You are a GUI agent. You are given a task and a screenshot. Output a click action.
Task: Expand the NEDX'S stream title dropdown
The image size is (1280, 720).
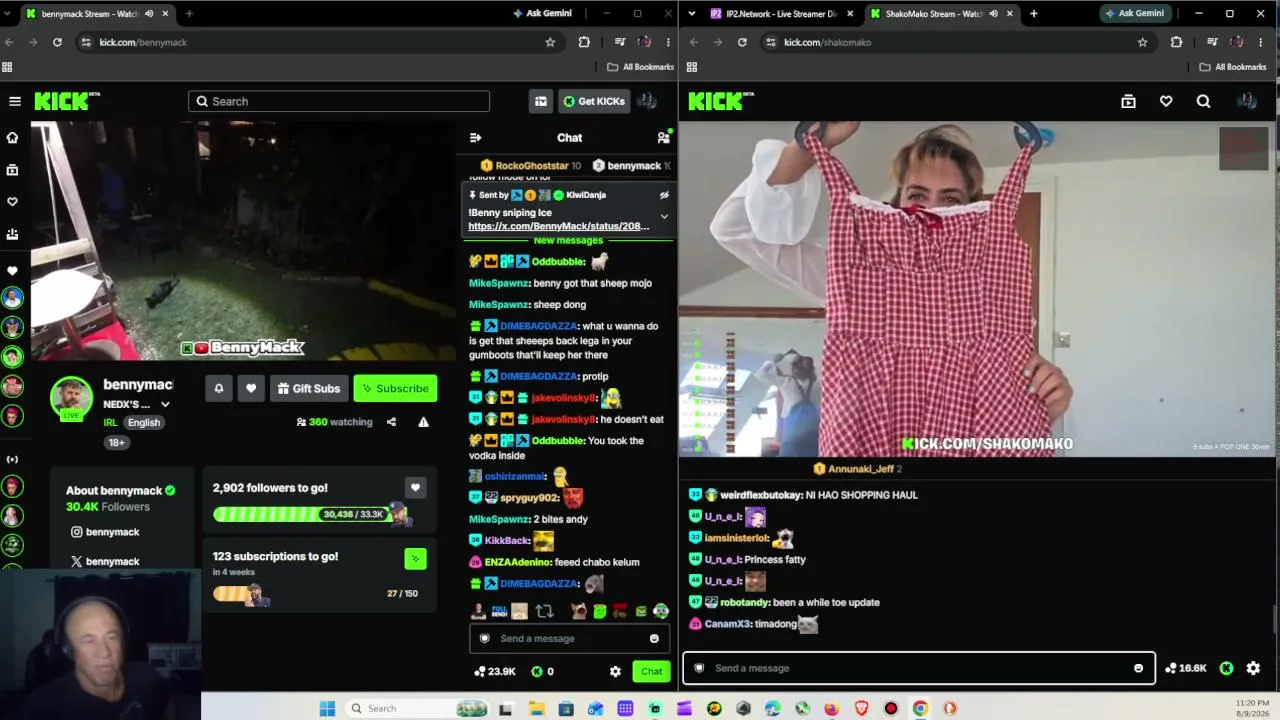tap(165, 405)
